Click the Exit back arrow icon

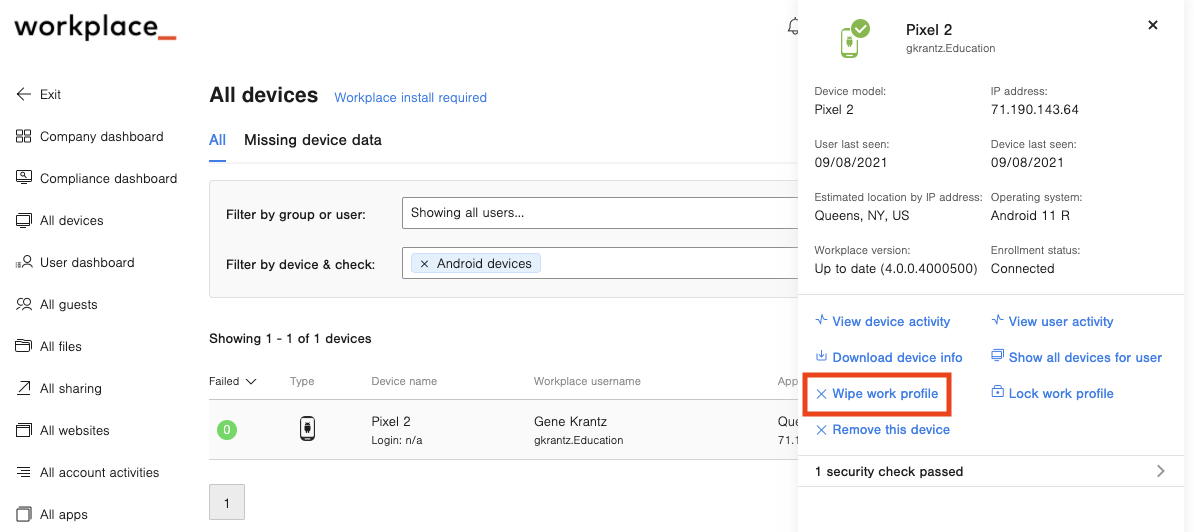(24, 95)
